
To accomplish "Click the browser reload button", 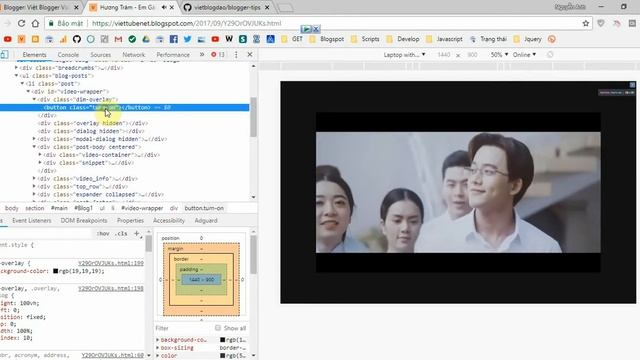I will tap(22, 23).
